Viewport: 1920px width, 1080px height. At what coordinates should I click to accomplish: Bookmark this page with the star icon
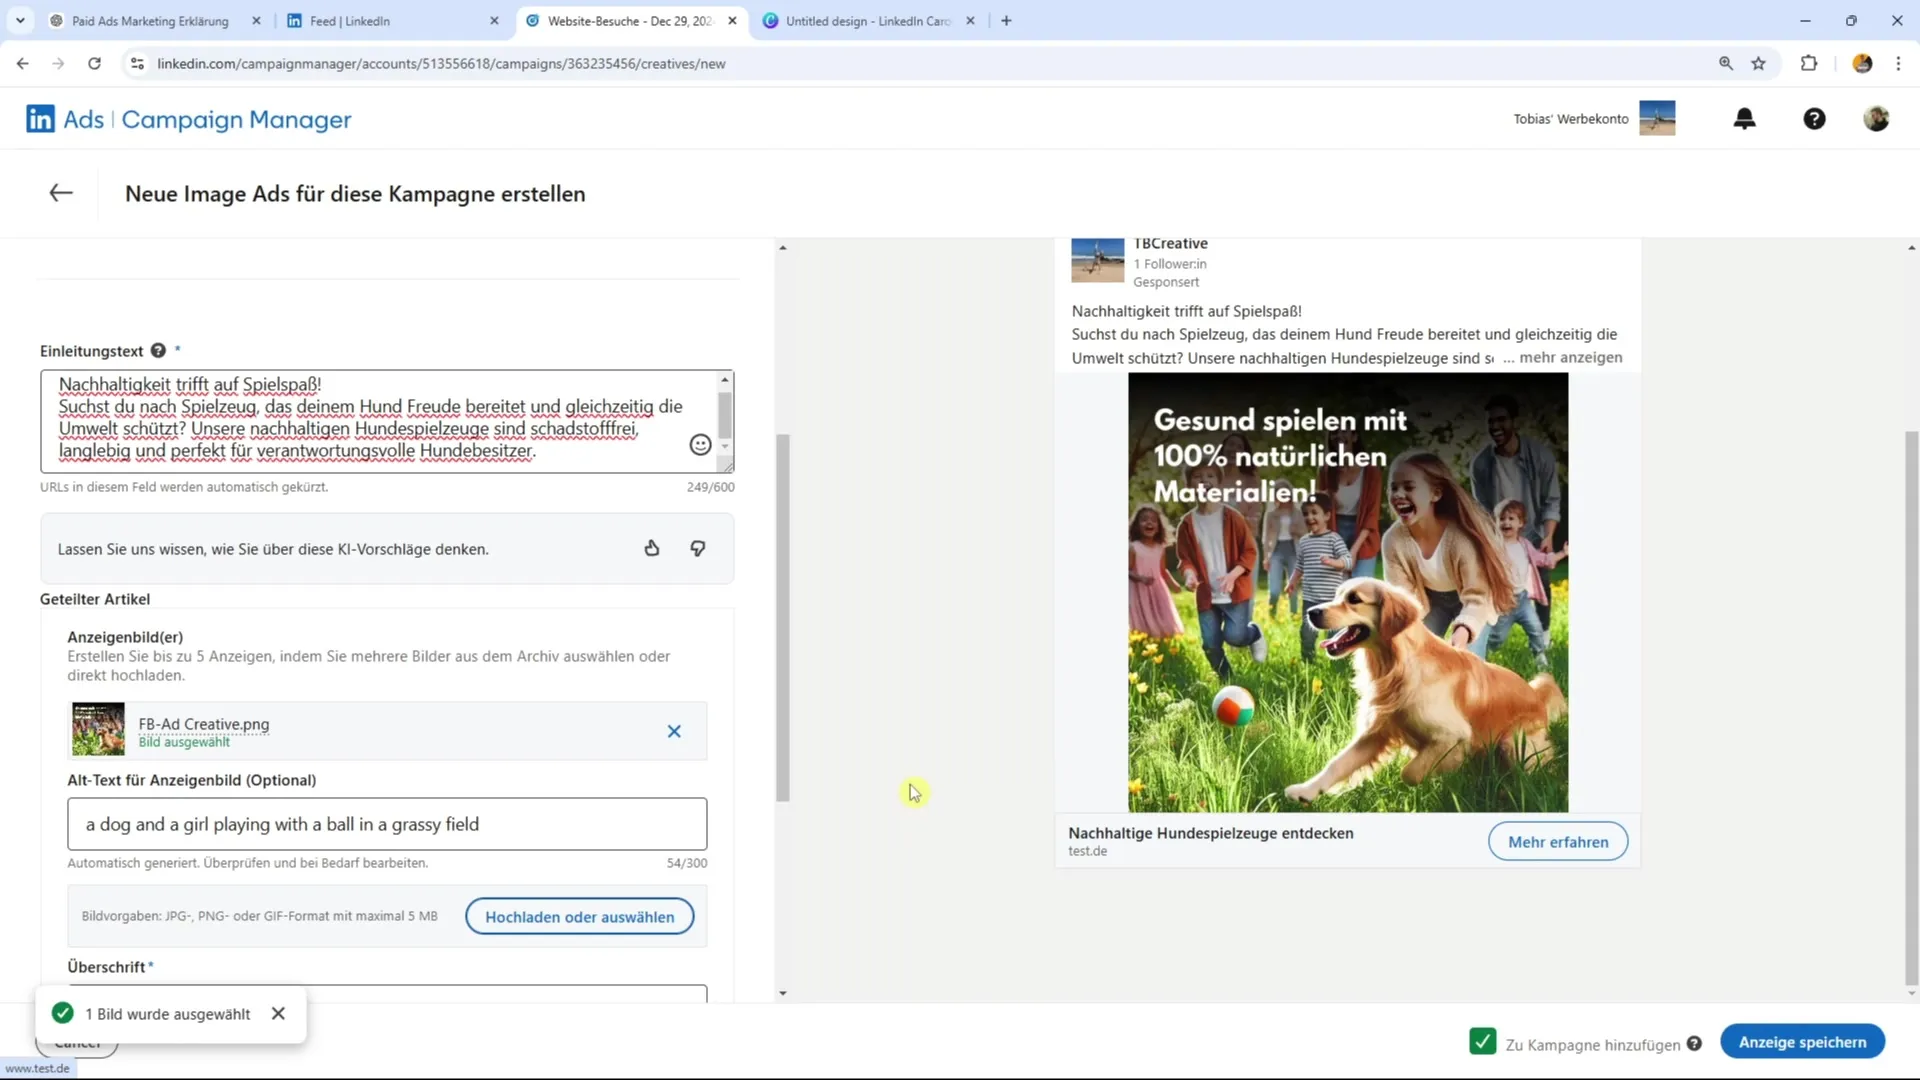(x=1758, y=63)
